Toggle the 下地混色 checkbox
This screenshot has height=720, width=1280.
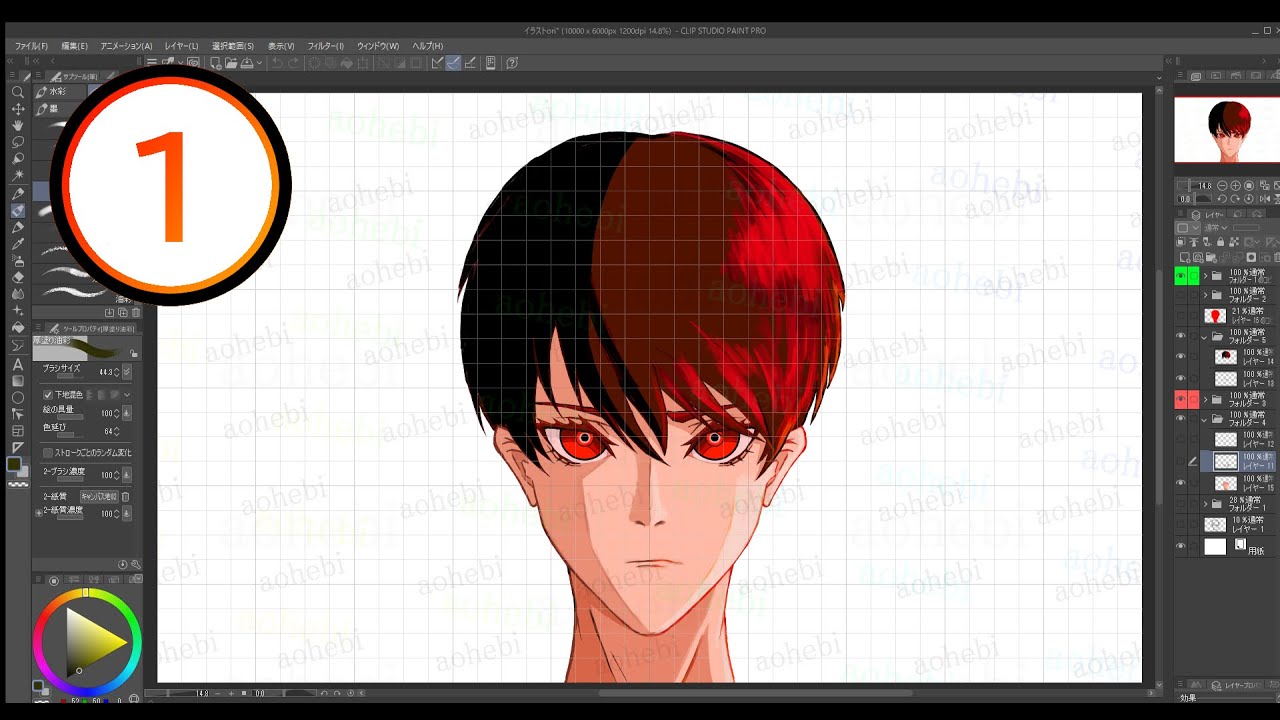point(48,395)
